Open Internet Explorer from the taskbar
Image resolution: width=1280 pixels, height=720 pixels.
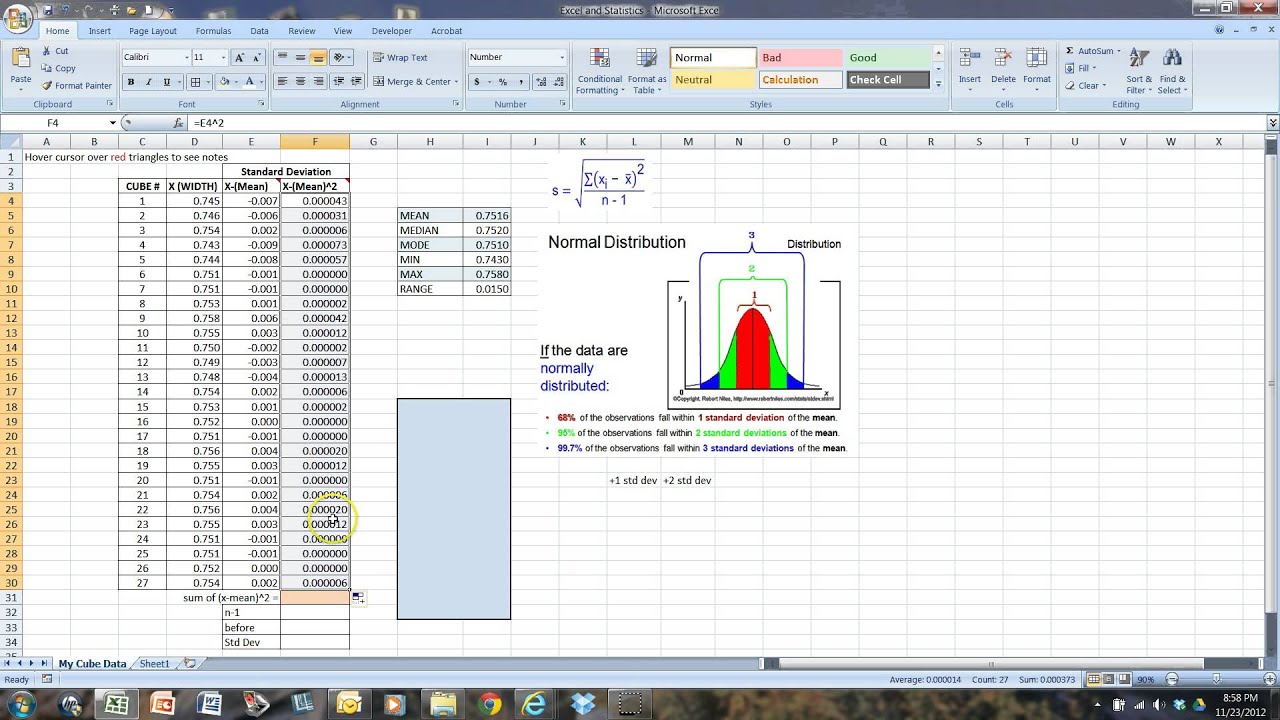[535, 704]
